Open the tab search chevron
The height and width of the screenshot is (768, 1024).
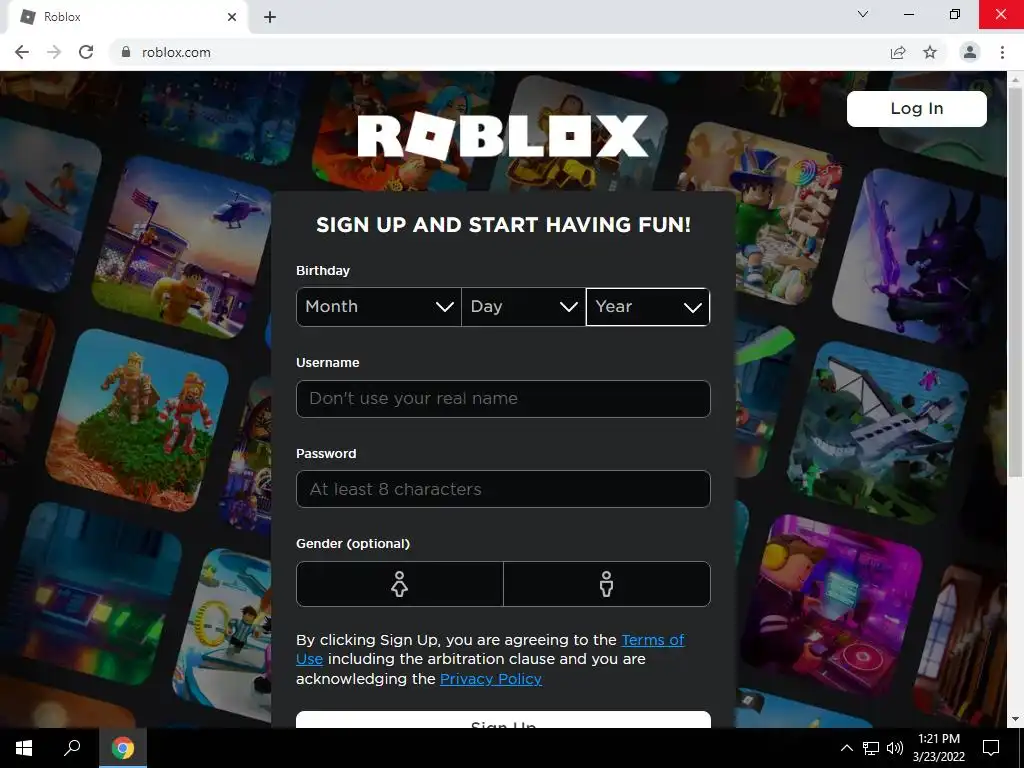coord(863,14)
